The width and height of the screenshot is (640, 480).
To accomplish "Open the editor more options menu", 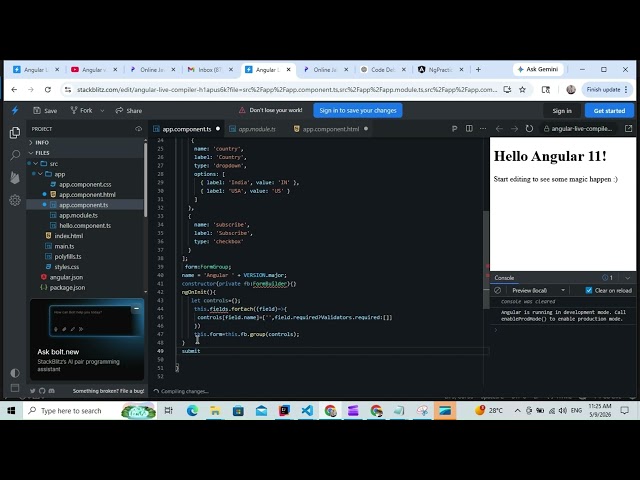I will coord(483,129).
